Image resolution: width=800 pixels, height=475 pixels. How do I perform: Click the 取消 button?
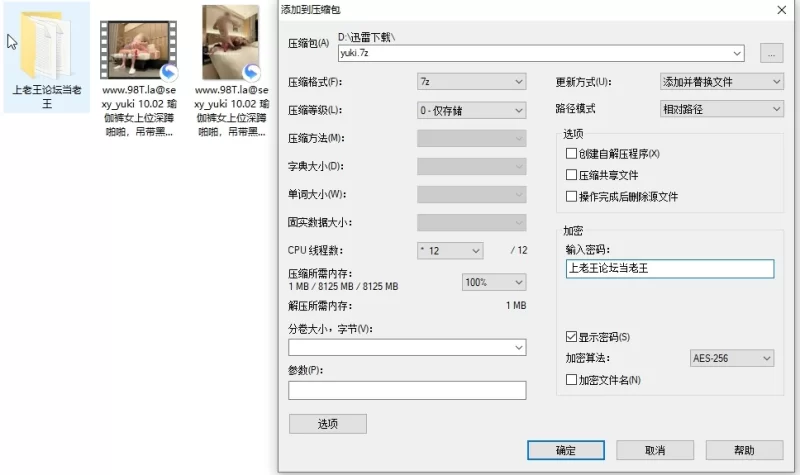[655, 451]
